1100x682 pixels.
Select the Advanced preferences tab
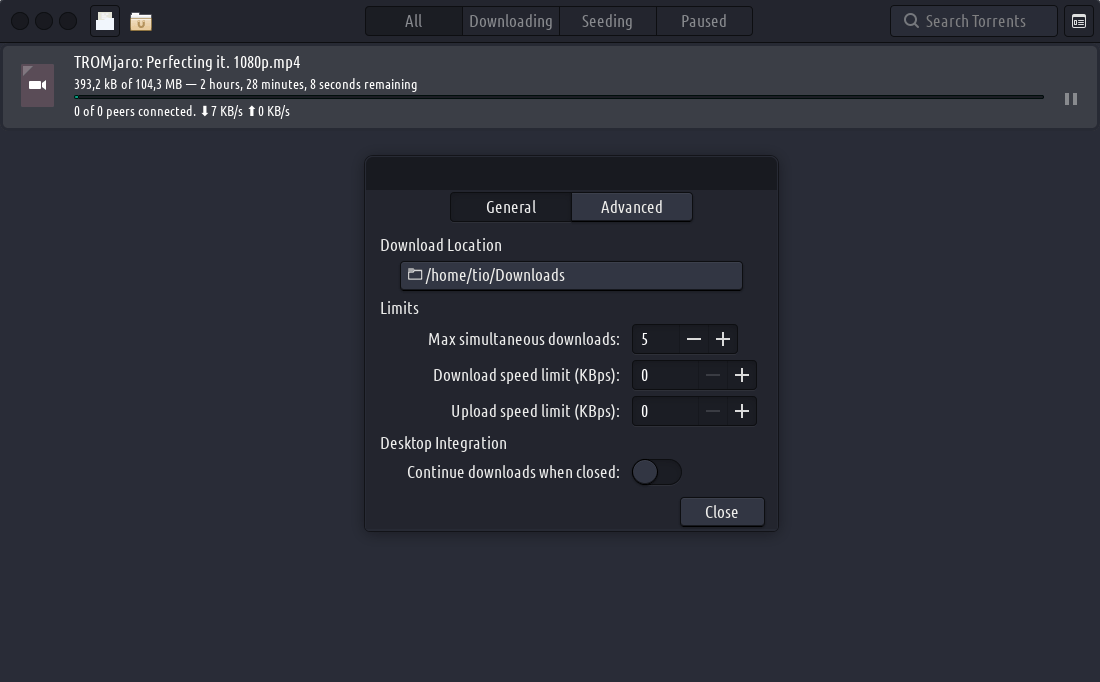coord(631,207)
